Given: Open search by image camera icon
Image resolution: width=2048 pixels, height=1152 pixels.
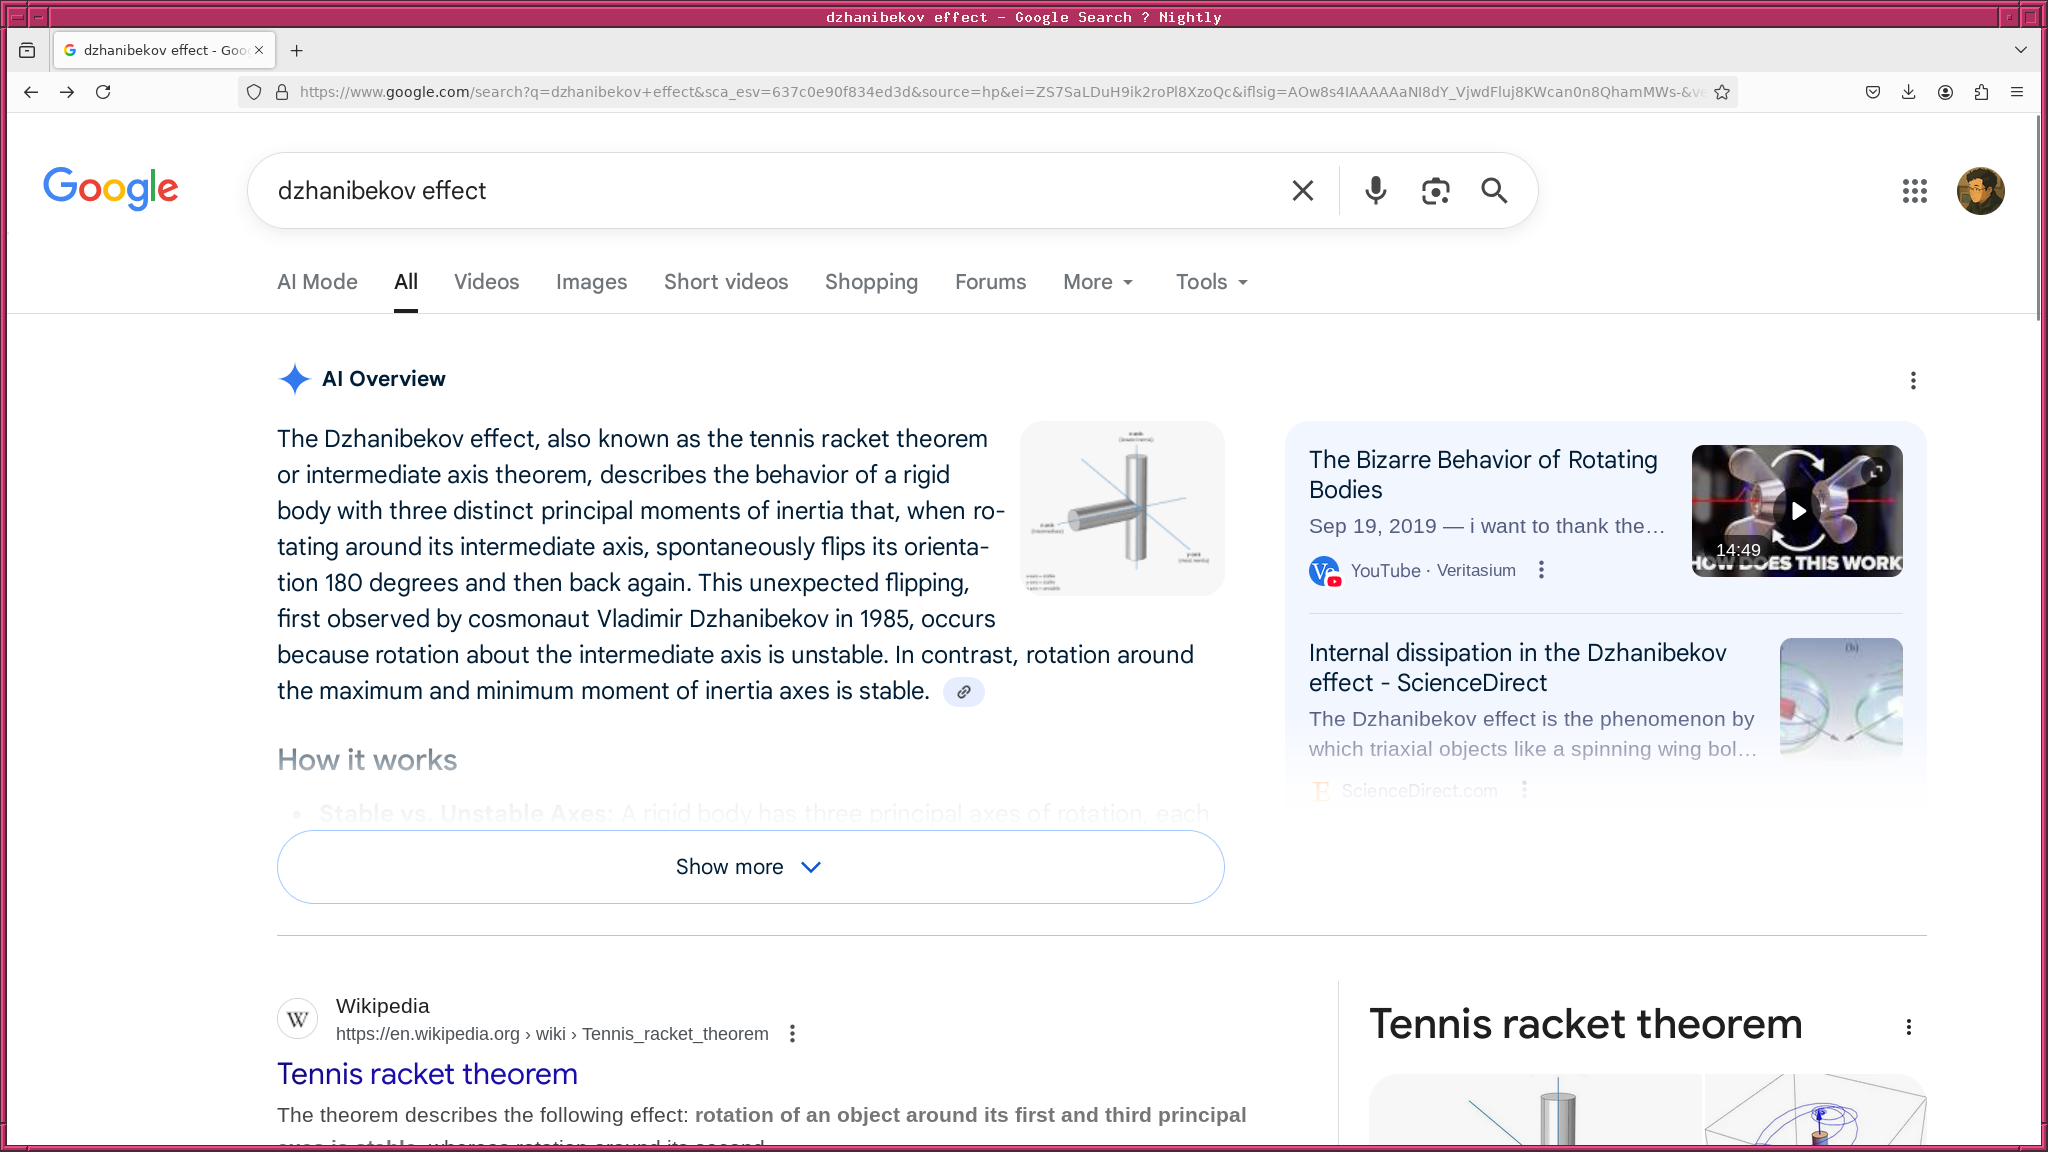Looking at the screenshot, I should 1435,191.
